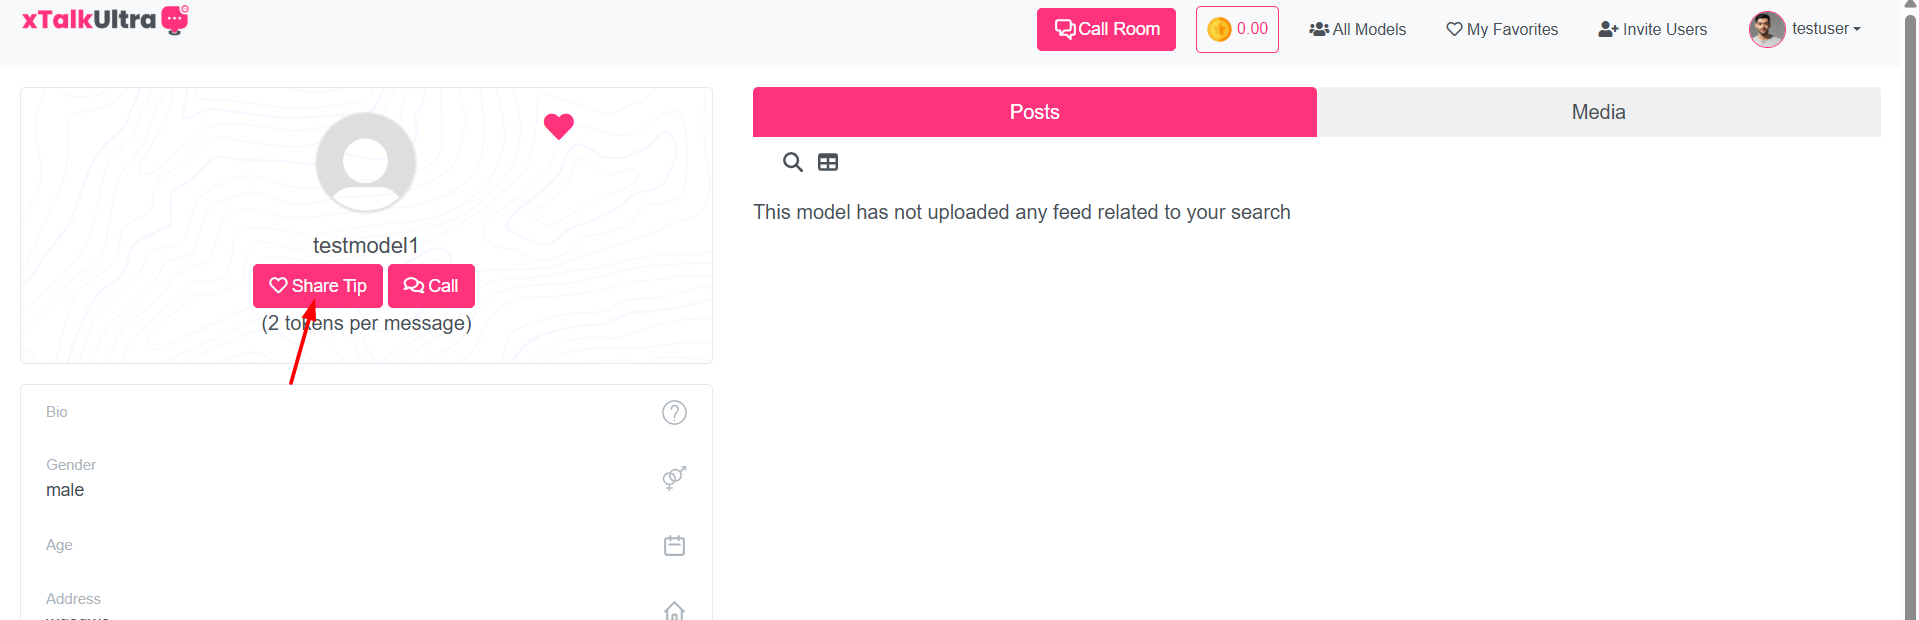Click the testmodel1 profile picture

[366, 162]
